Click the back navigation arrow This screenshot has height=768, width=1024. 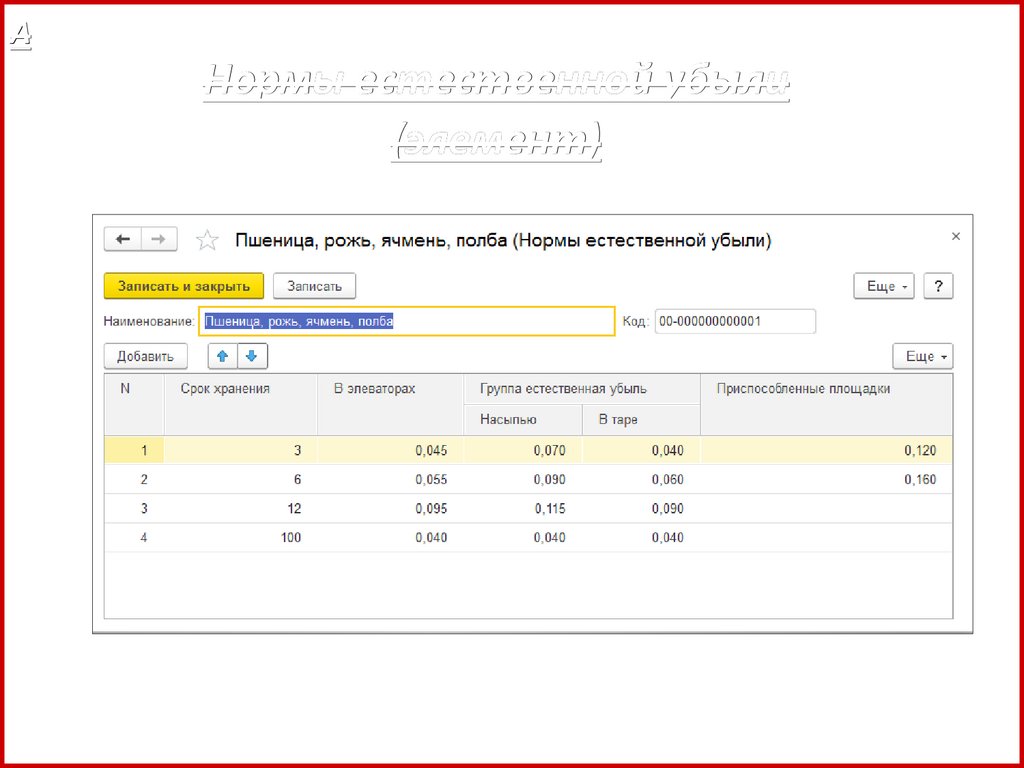tap(123, 240)
